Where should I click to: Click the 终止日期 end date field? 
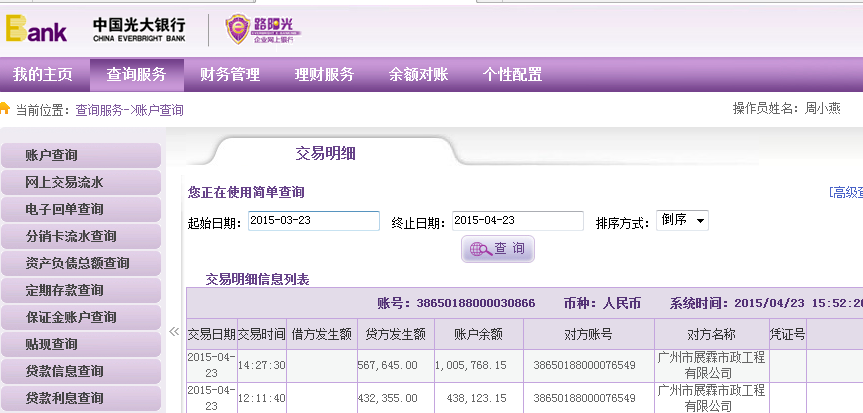(517, 221)
